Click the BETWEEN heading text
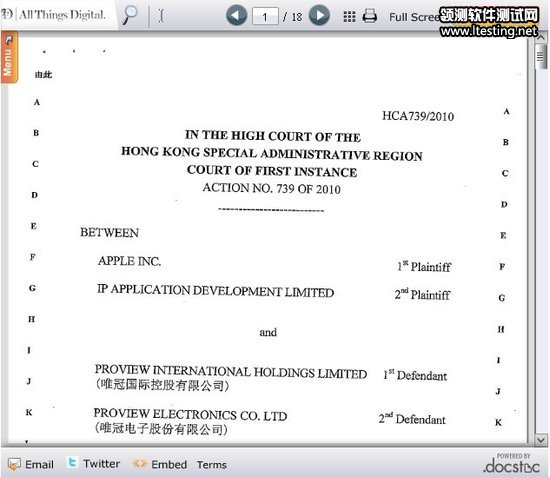 click(109, 233)
